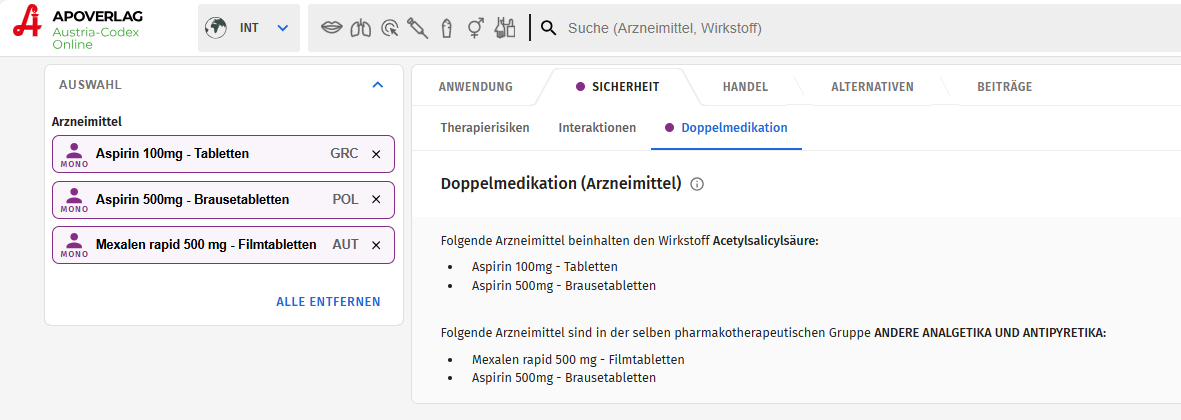This screenshot has height=420, width=1181.
Task: Open the Mexalen rapid 500 mg - Filmtabletten entry
Action: (223, 245)
